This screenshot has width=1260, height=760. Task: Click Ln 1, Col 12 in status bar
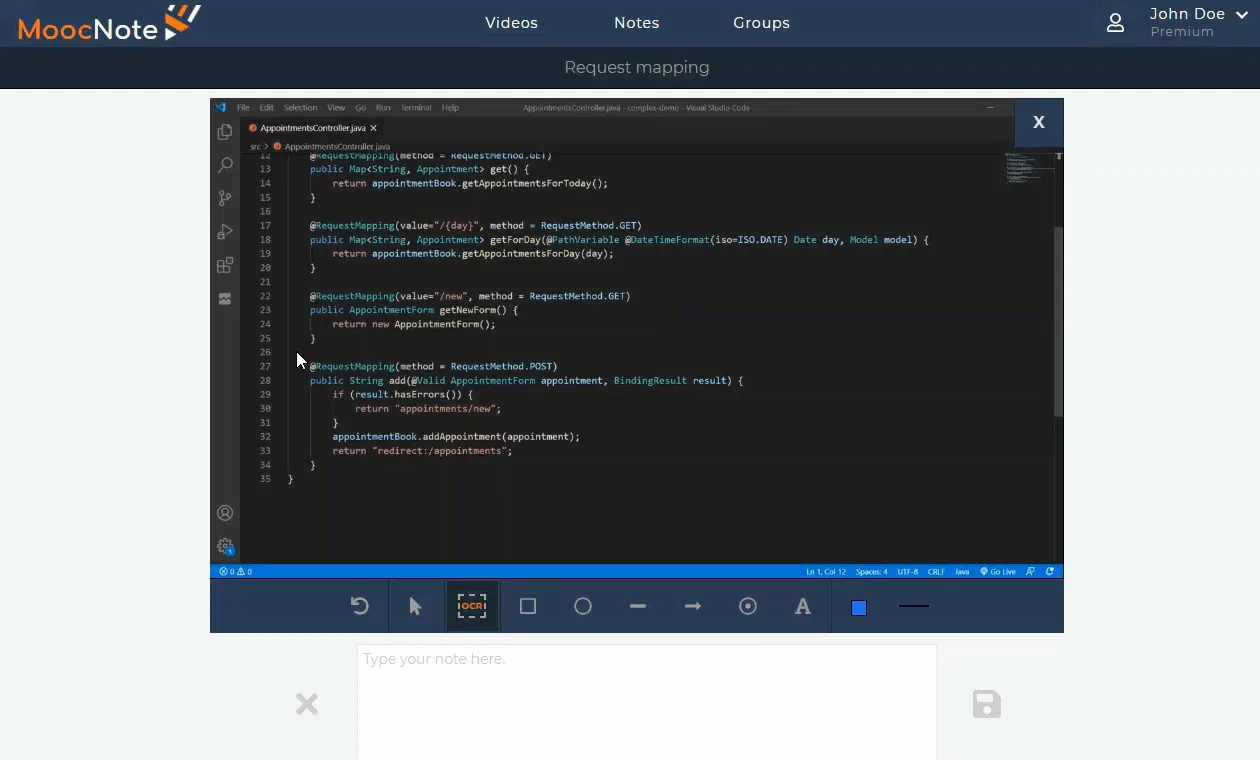click(x=826, y=572)
